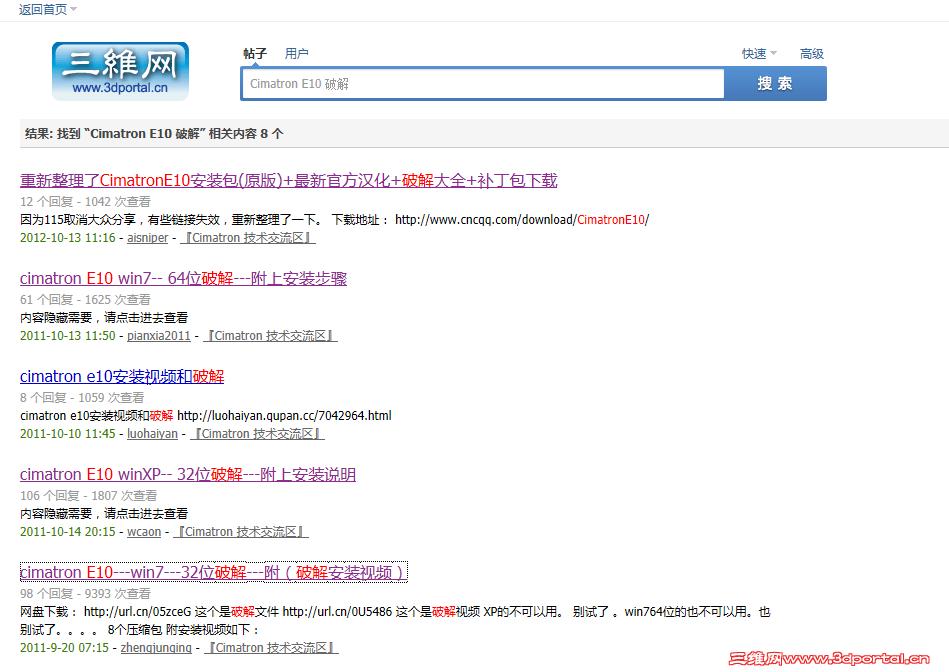Viewport: 949px width, 672px height.
Task: Click the 三维网 site logo
Action: pos(119,73)
